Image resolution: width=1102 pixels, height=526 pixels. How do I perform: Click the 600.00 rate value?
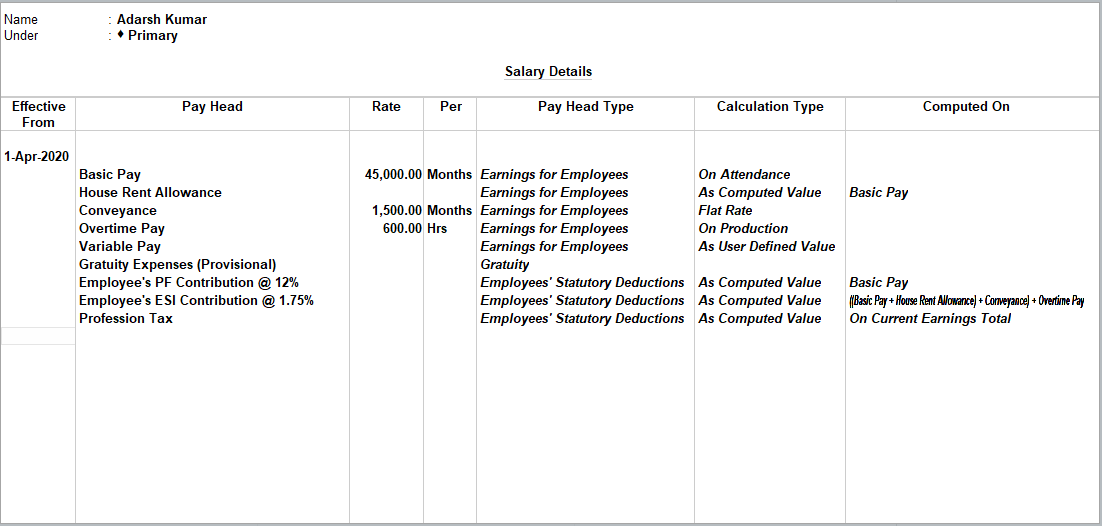click(403, 229)
